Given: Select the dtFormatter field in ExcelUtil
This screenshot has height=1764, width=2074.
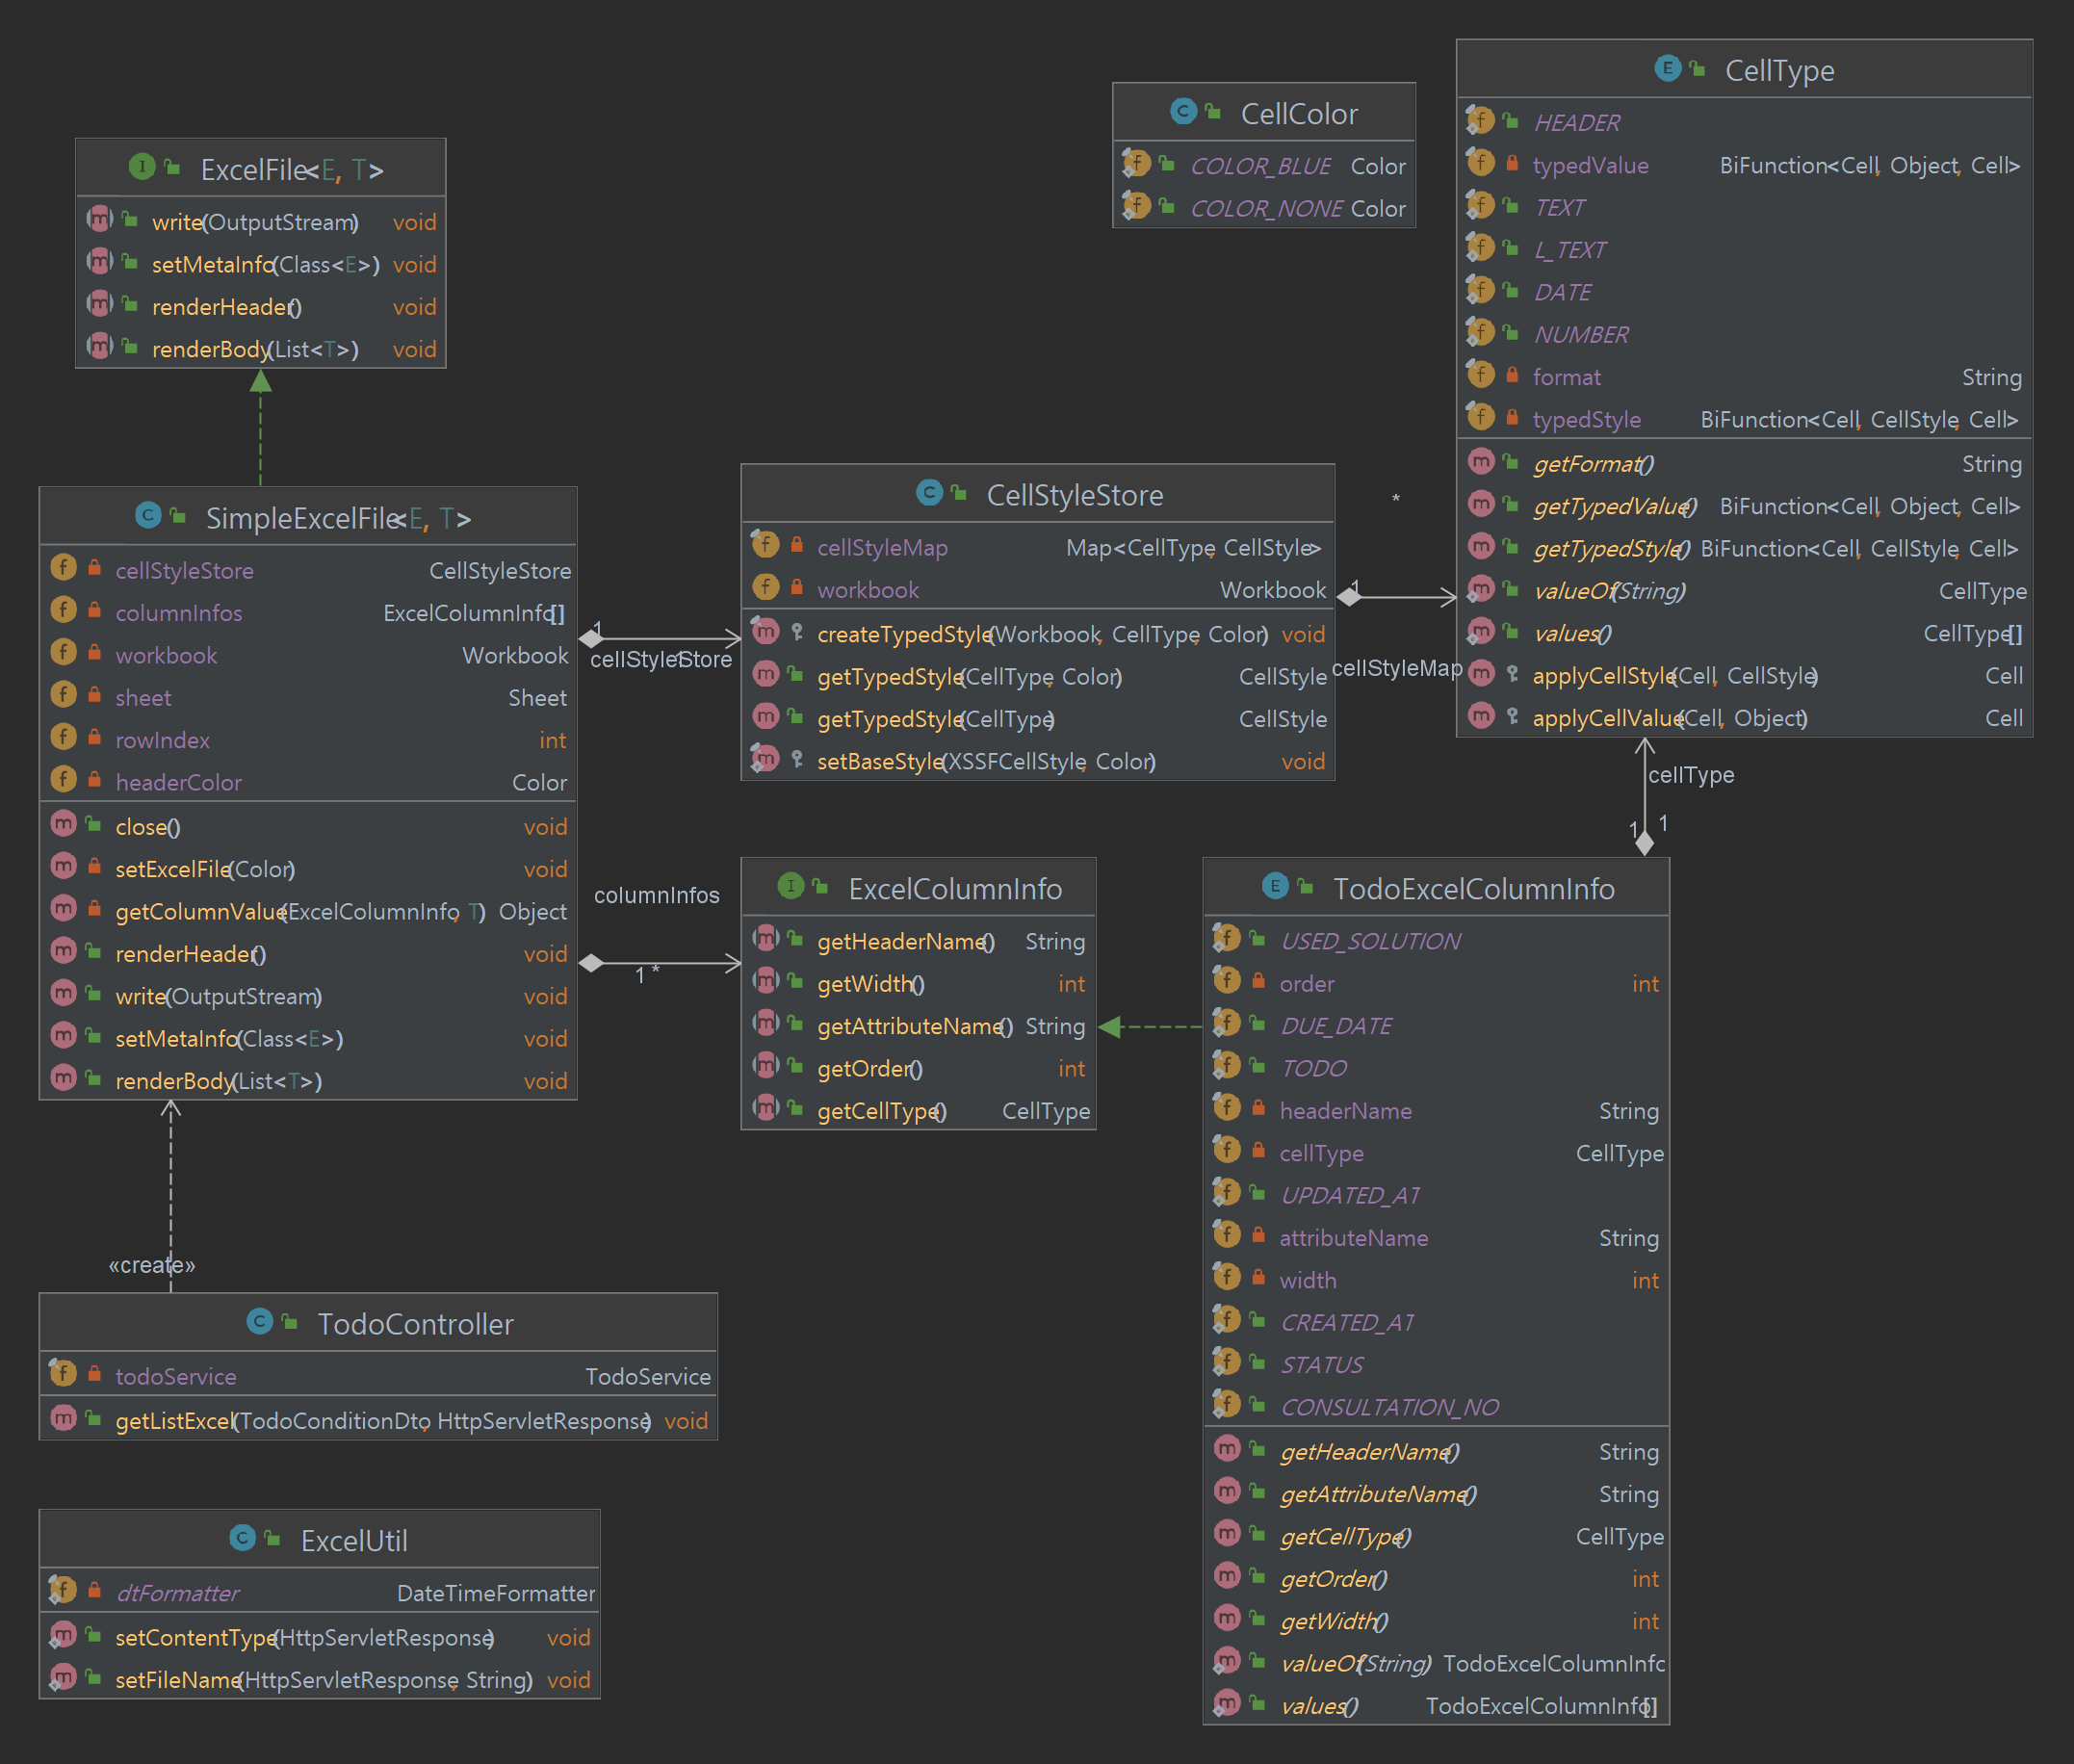Looking at the screenshot, I should click(x=178, y=1592).
